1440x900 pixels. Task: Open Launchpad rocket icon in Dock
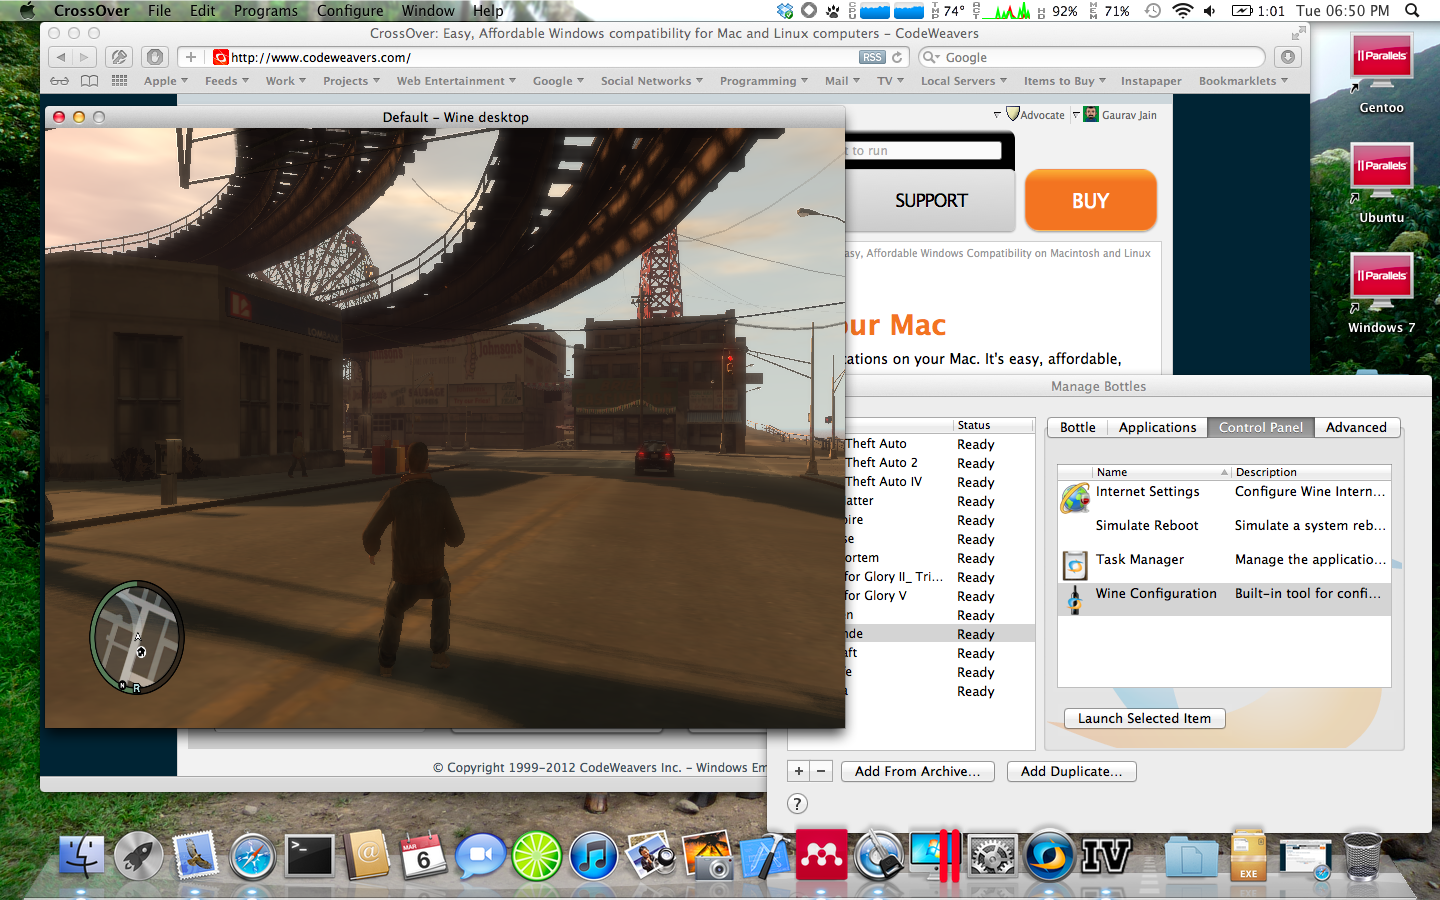[138, 856]
